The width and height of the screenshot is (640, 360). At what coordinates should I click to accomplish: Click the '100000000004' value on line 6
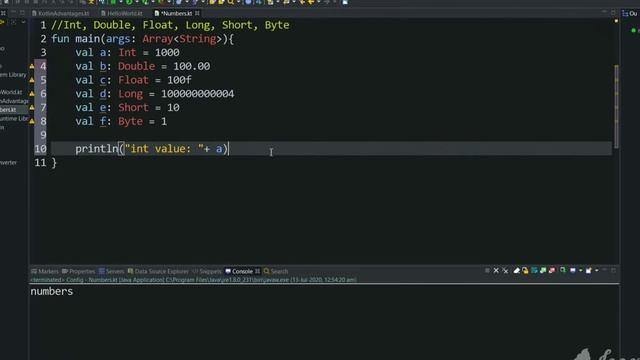(198, 94)
